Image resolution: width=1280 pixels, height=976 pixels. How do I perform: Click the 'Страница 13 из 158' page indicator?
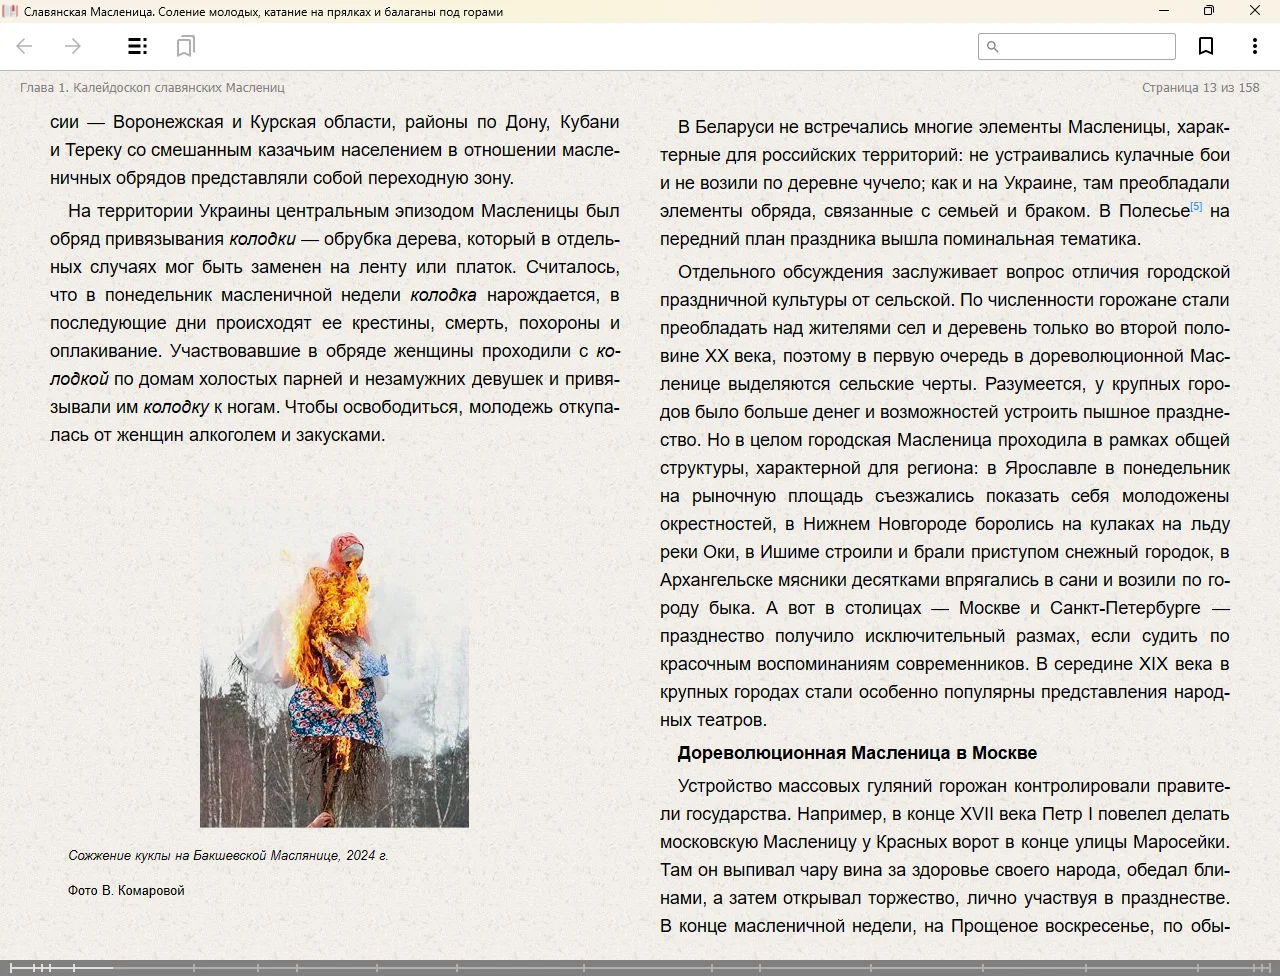(x=1200, y=88)
